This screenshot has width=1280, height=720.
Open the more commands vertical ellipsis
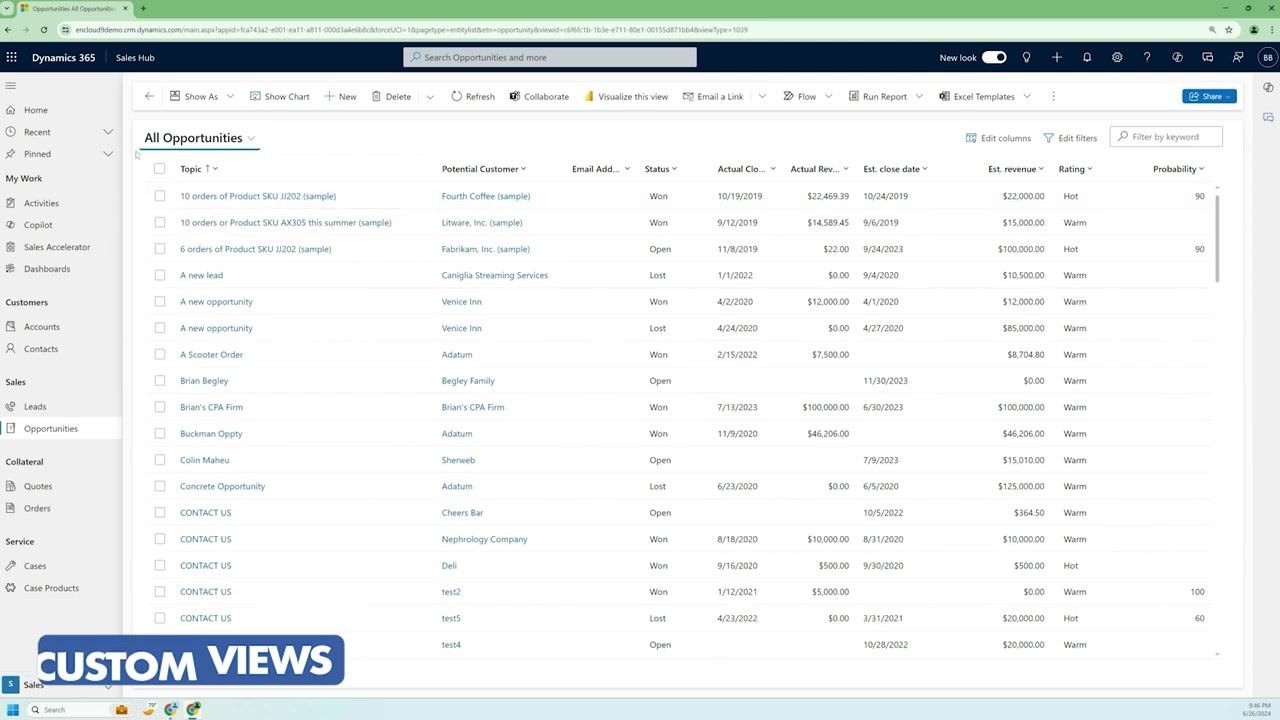click(1053, 96)
